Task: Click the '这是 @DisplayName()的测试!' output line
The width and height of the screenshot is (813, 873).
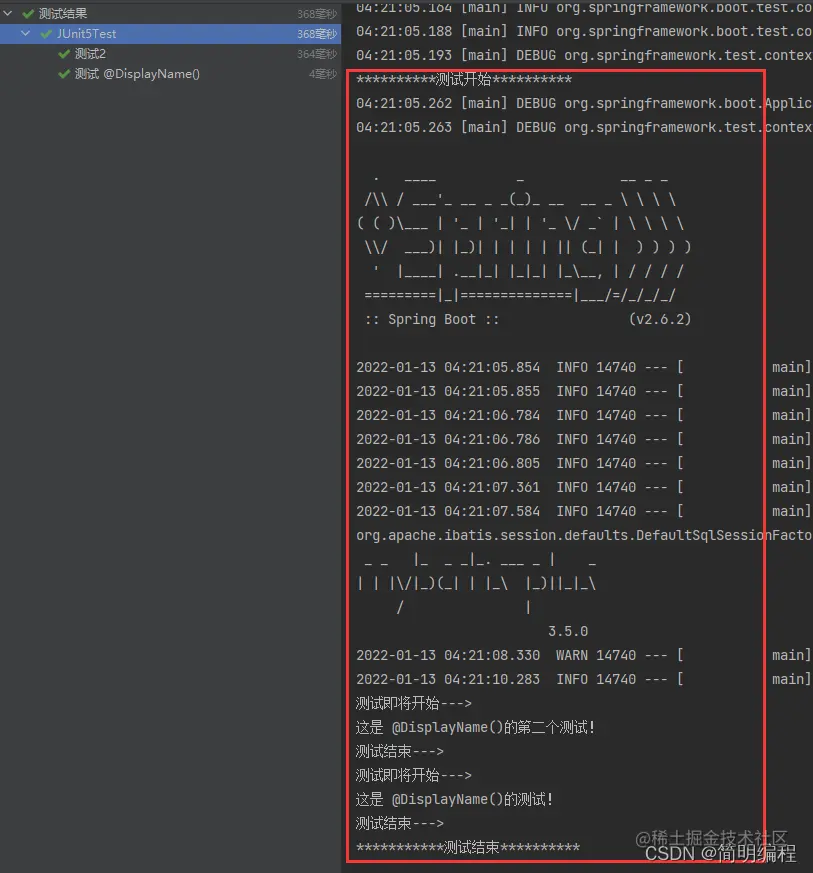Action: (454, 799)
